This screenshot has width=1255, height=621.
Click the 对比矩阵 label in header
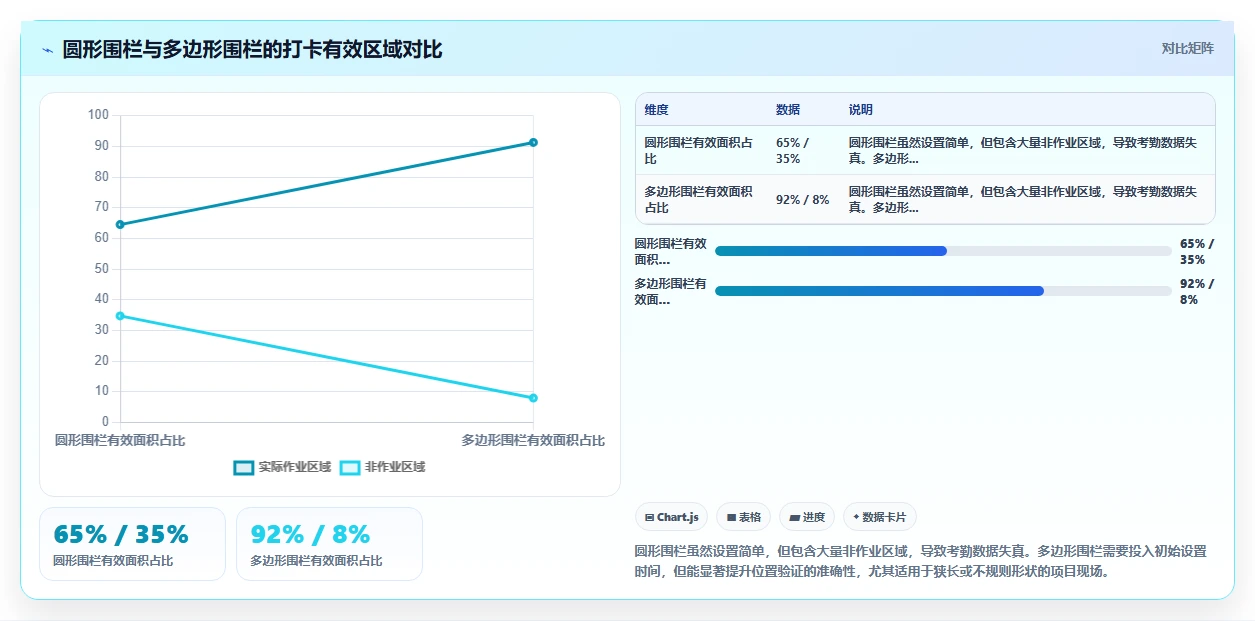pos(1188,48)
